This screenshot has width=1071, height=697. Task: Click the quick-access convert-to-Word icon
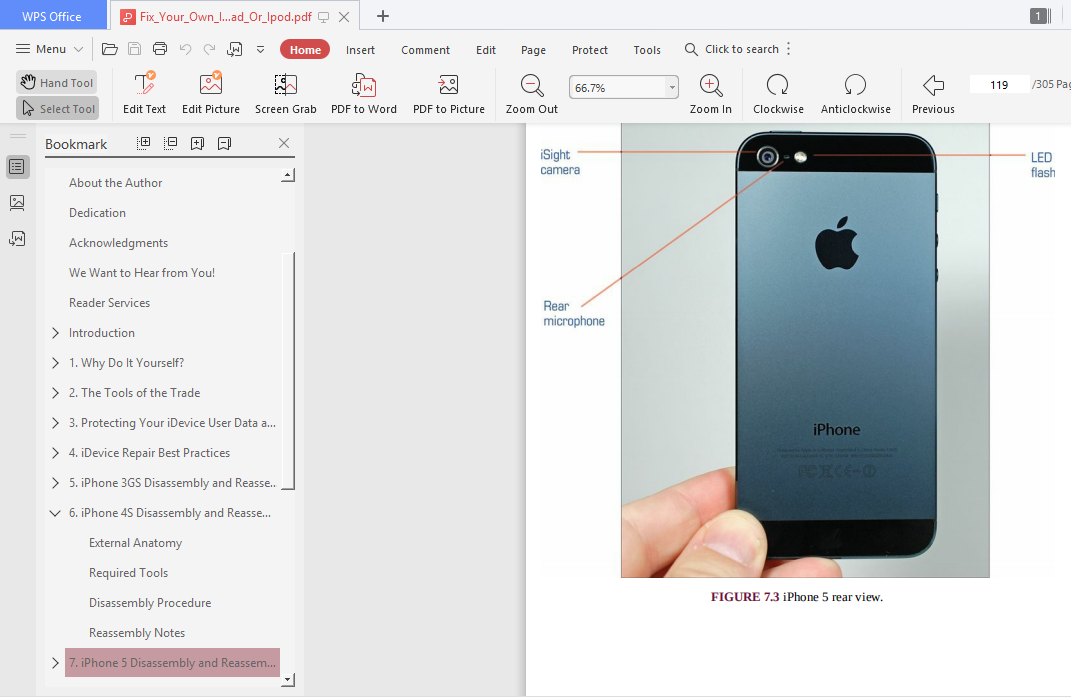pos(235,49)
